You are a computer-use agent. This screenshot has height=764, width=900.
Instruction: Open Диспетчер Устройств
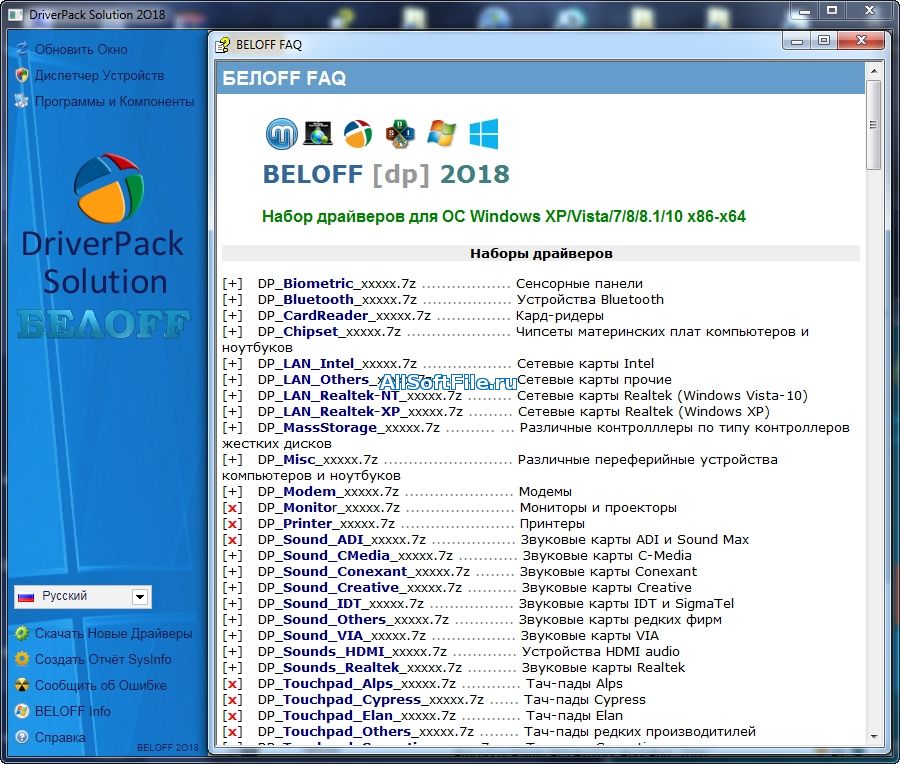click(99, 75)
